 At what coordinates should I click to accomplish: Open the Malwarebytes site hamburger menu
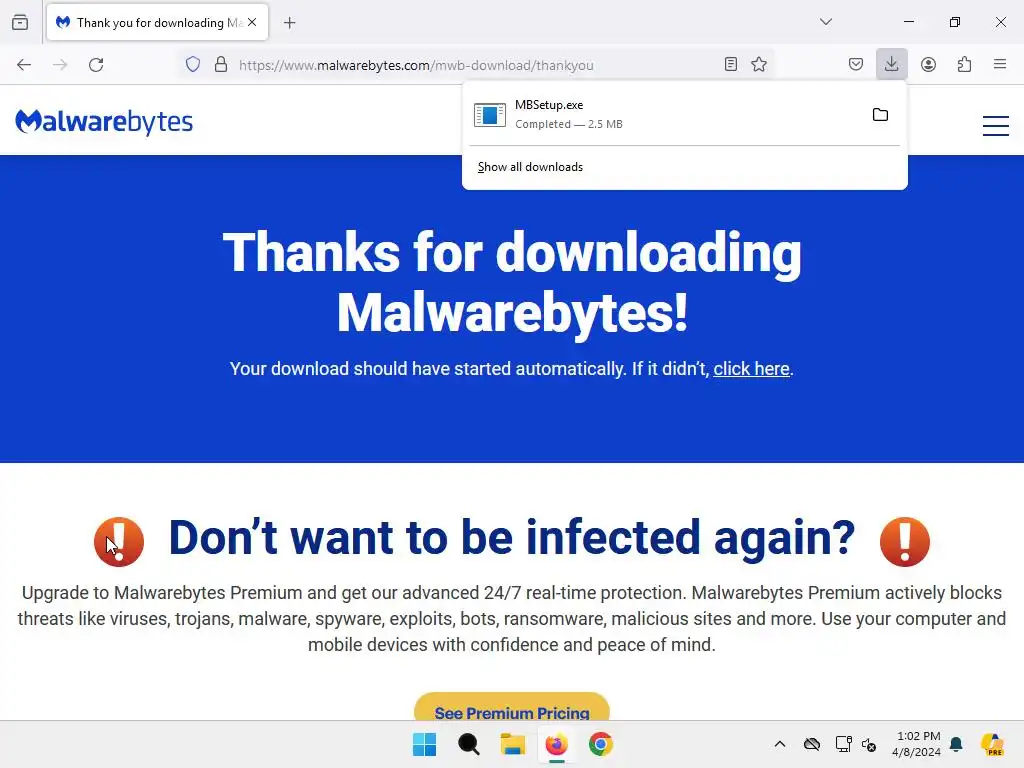[x=996, y=125]
